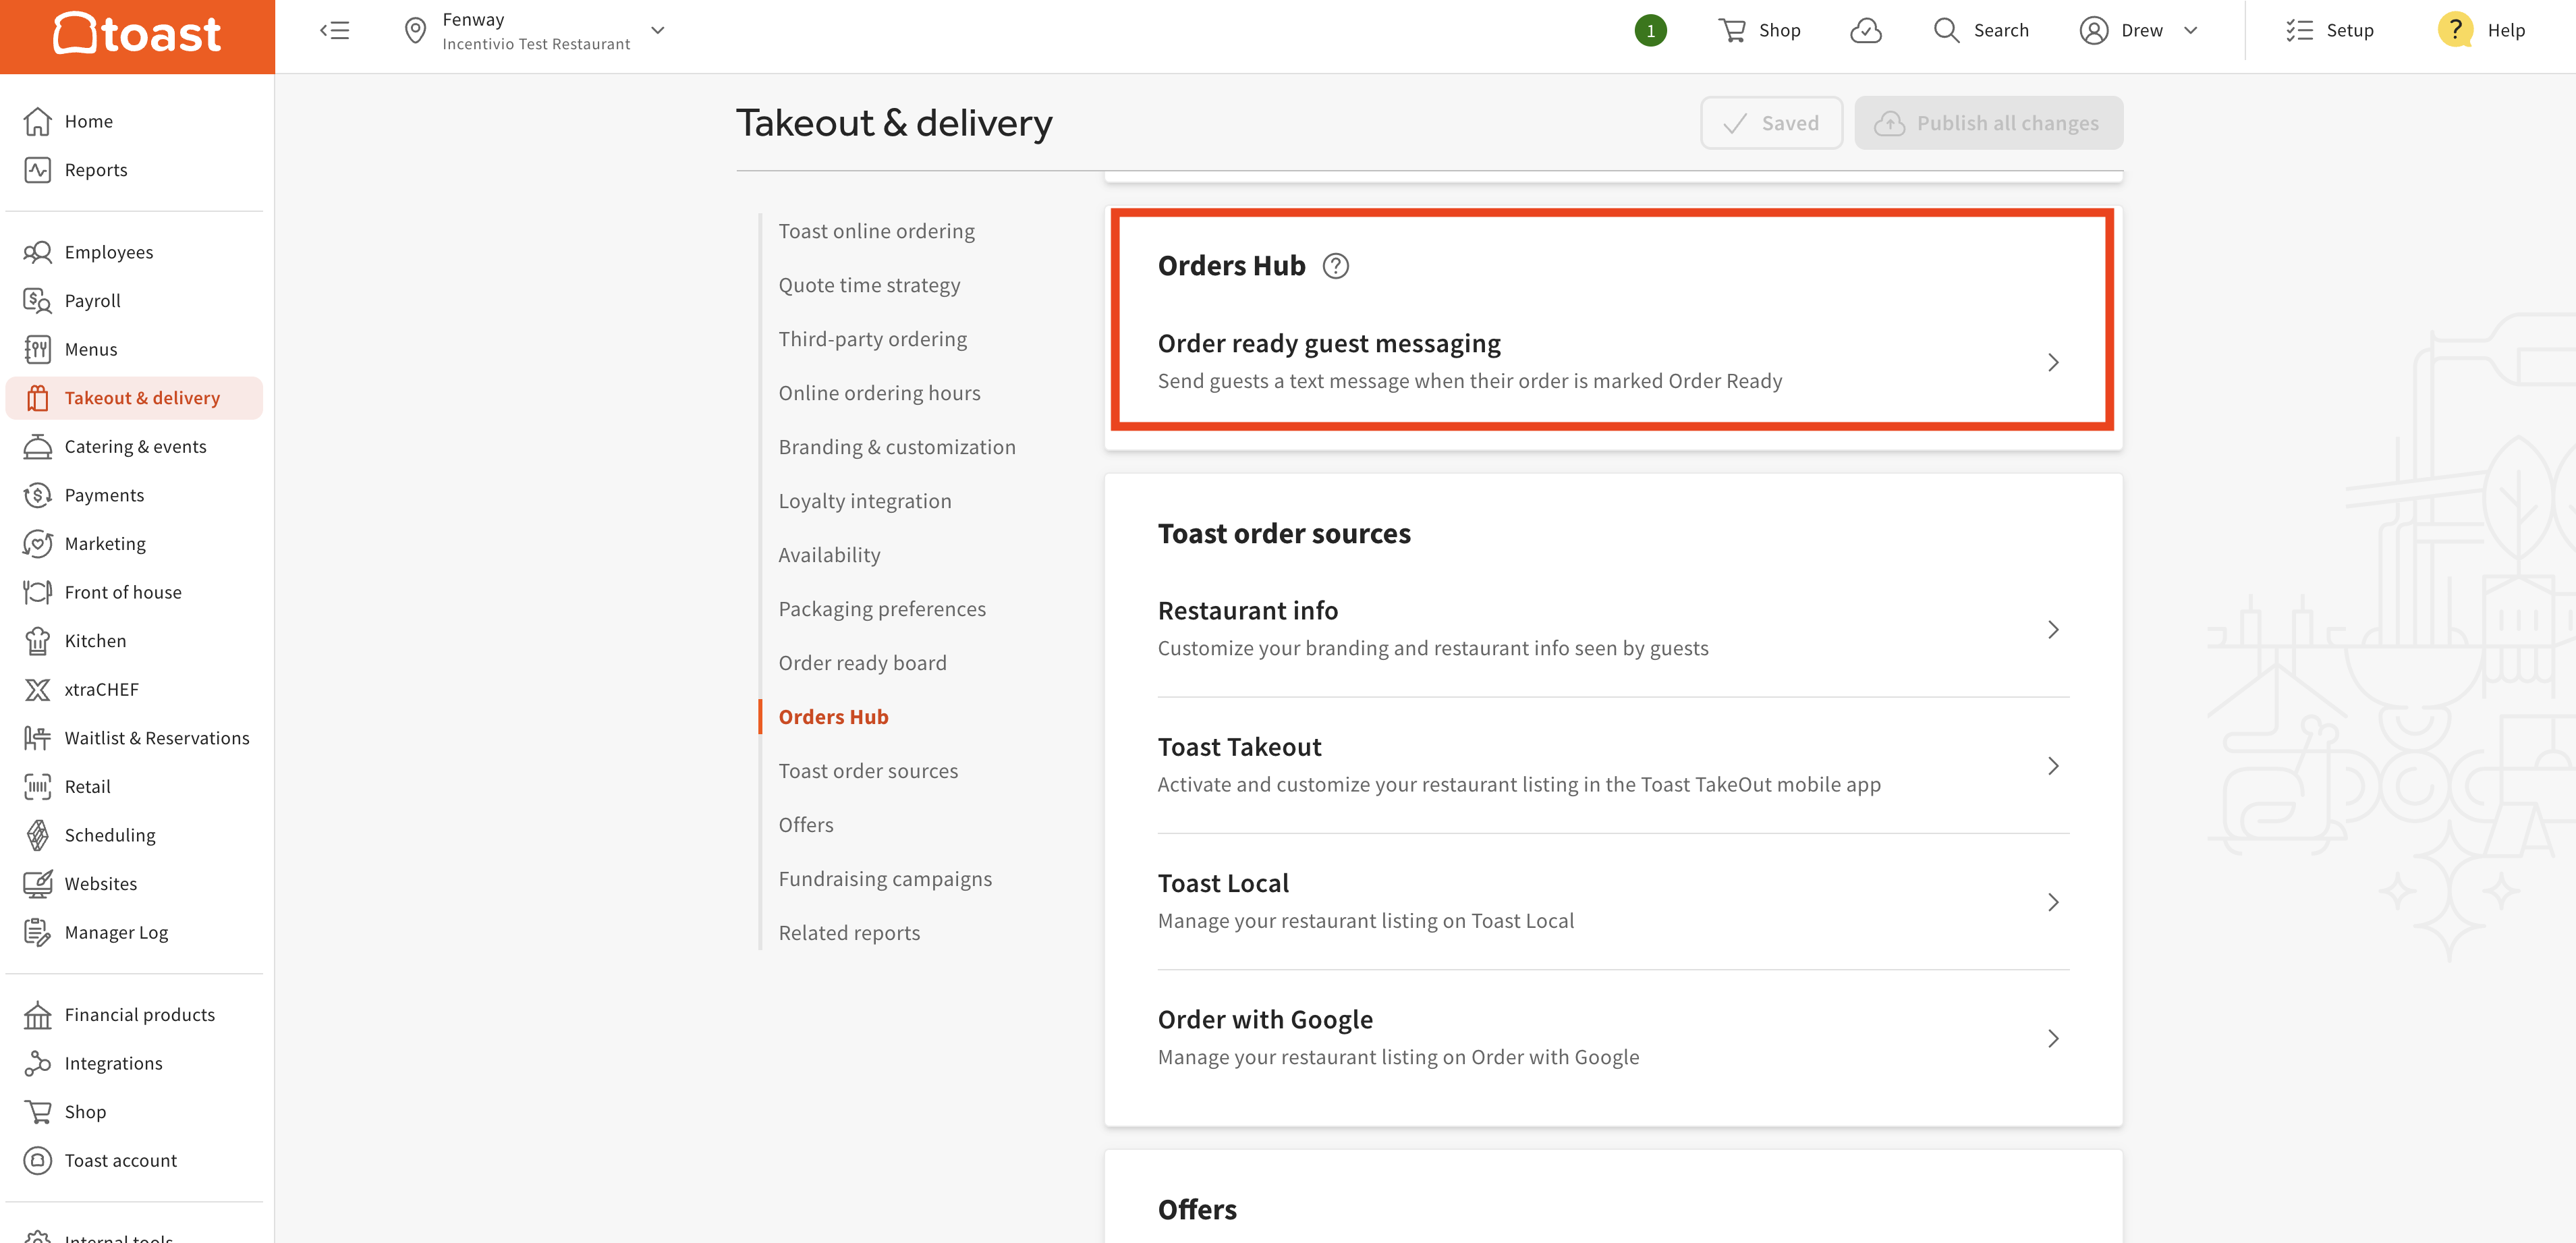Open Search in the top bar

1981,30
